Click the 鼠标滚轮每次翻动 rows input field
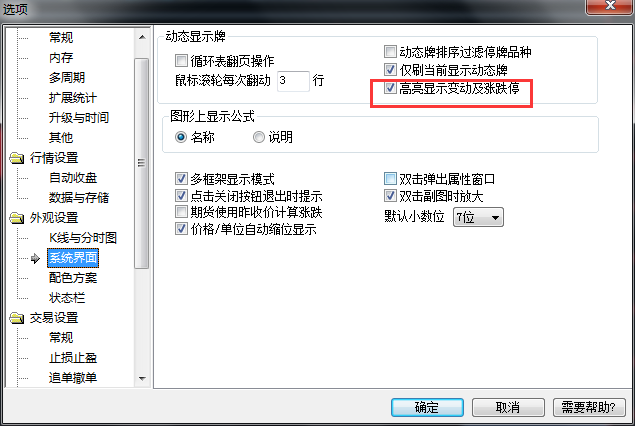The width and height of the screenshot is (635, 426). pos(293,81)
